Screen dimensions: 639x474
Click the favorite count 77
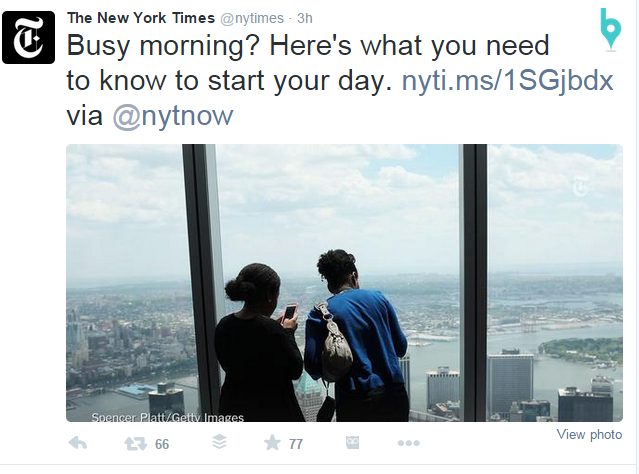pos(296,444)
